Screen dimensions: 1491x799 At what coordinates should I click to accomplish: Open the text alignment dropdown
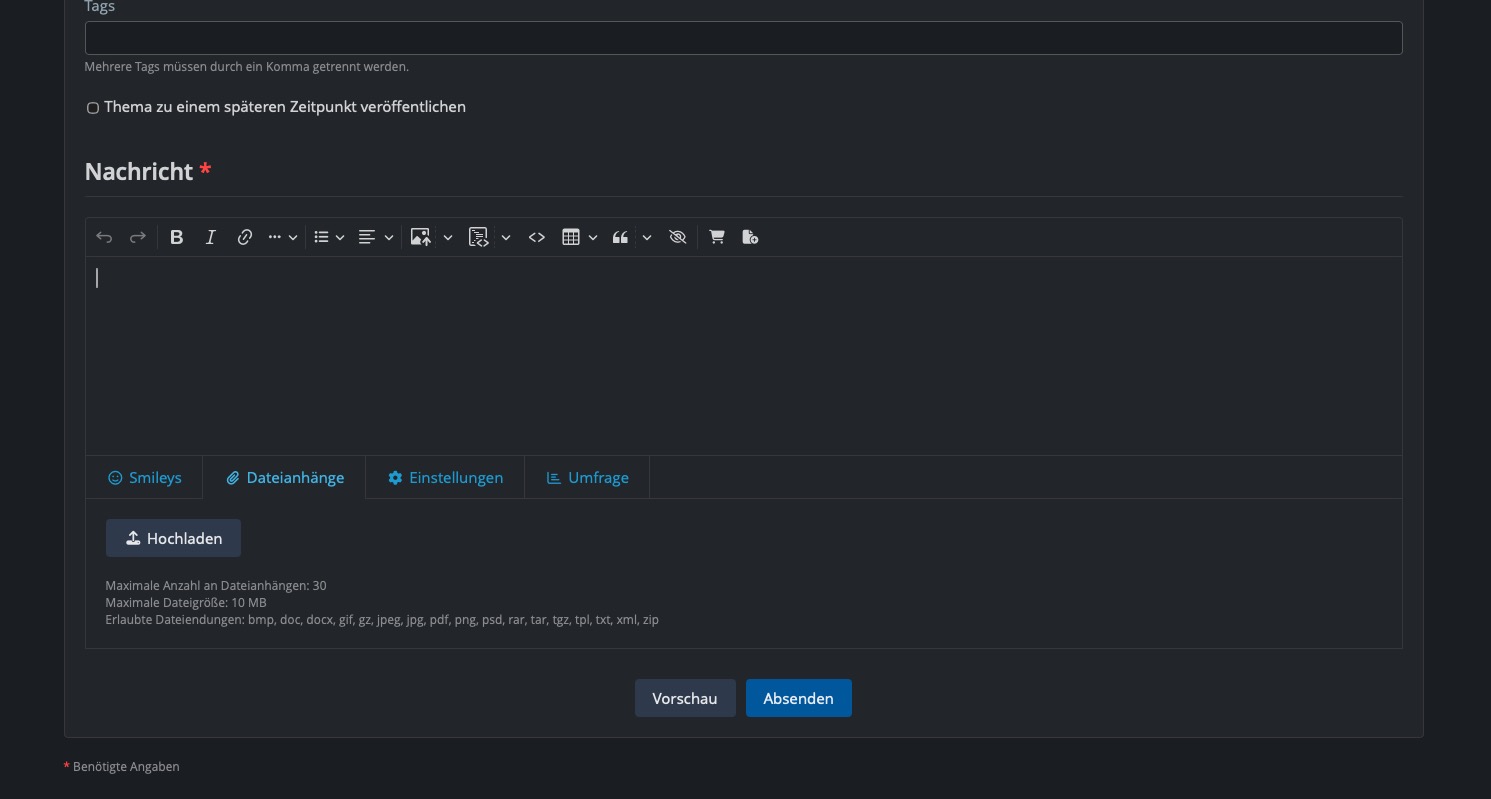(376, 237)
